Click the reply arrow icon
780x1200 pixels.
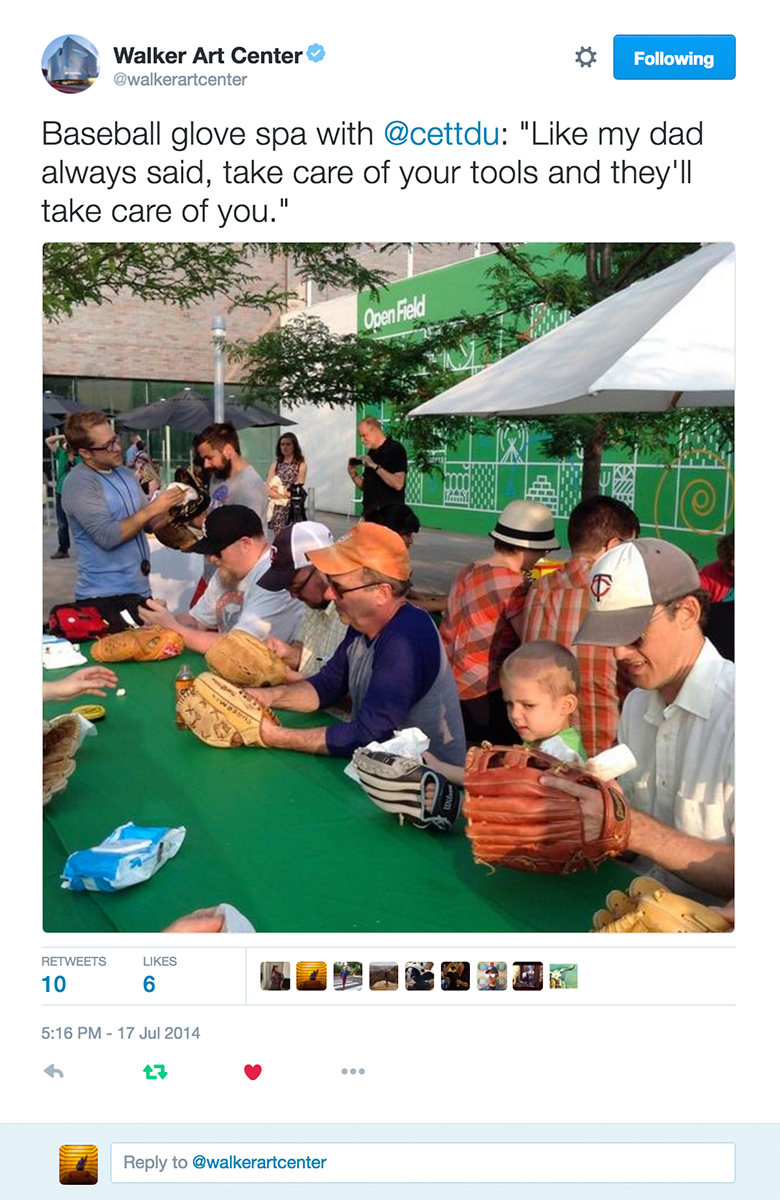click(x=54, y=1071)
